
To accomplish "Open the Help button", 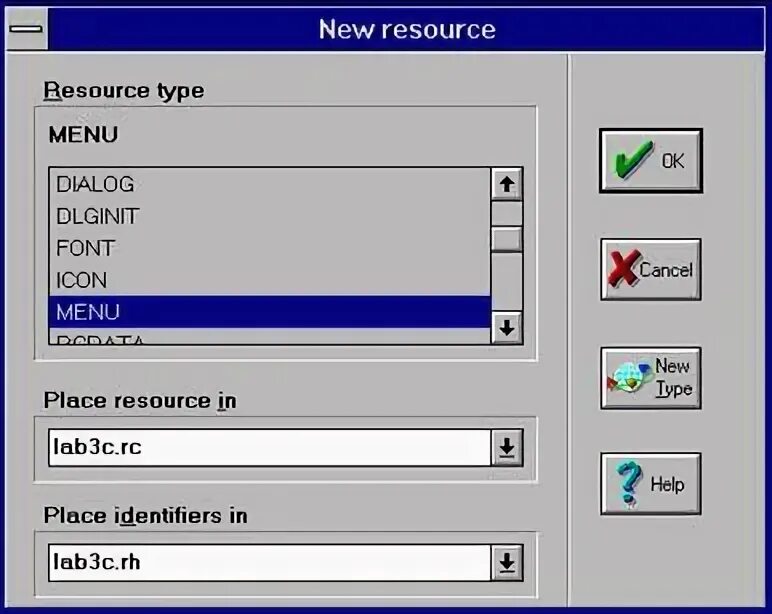I will click(x=651, y=484).
